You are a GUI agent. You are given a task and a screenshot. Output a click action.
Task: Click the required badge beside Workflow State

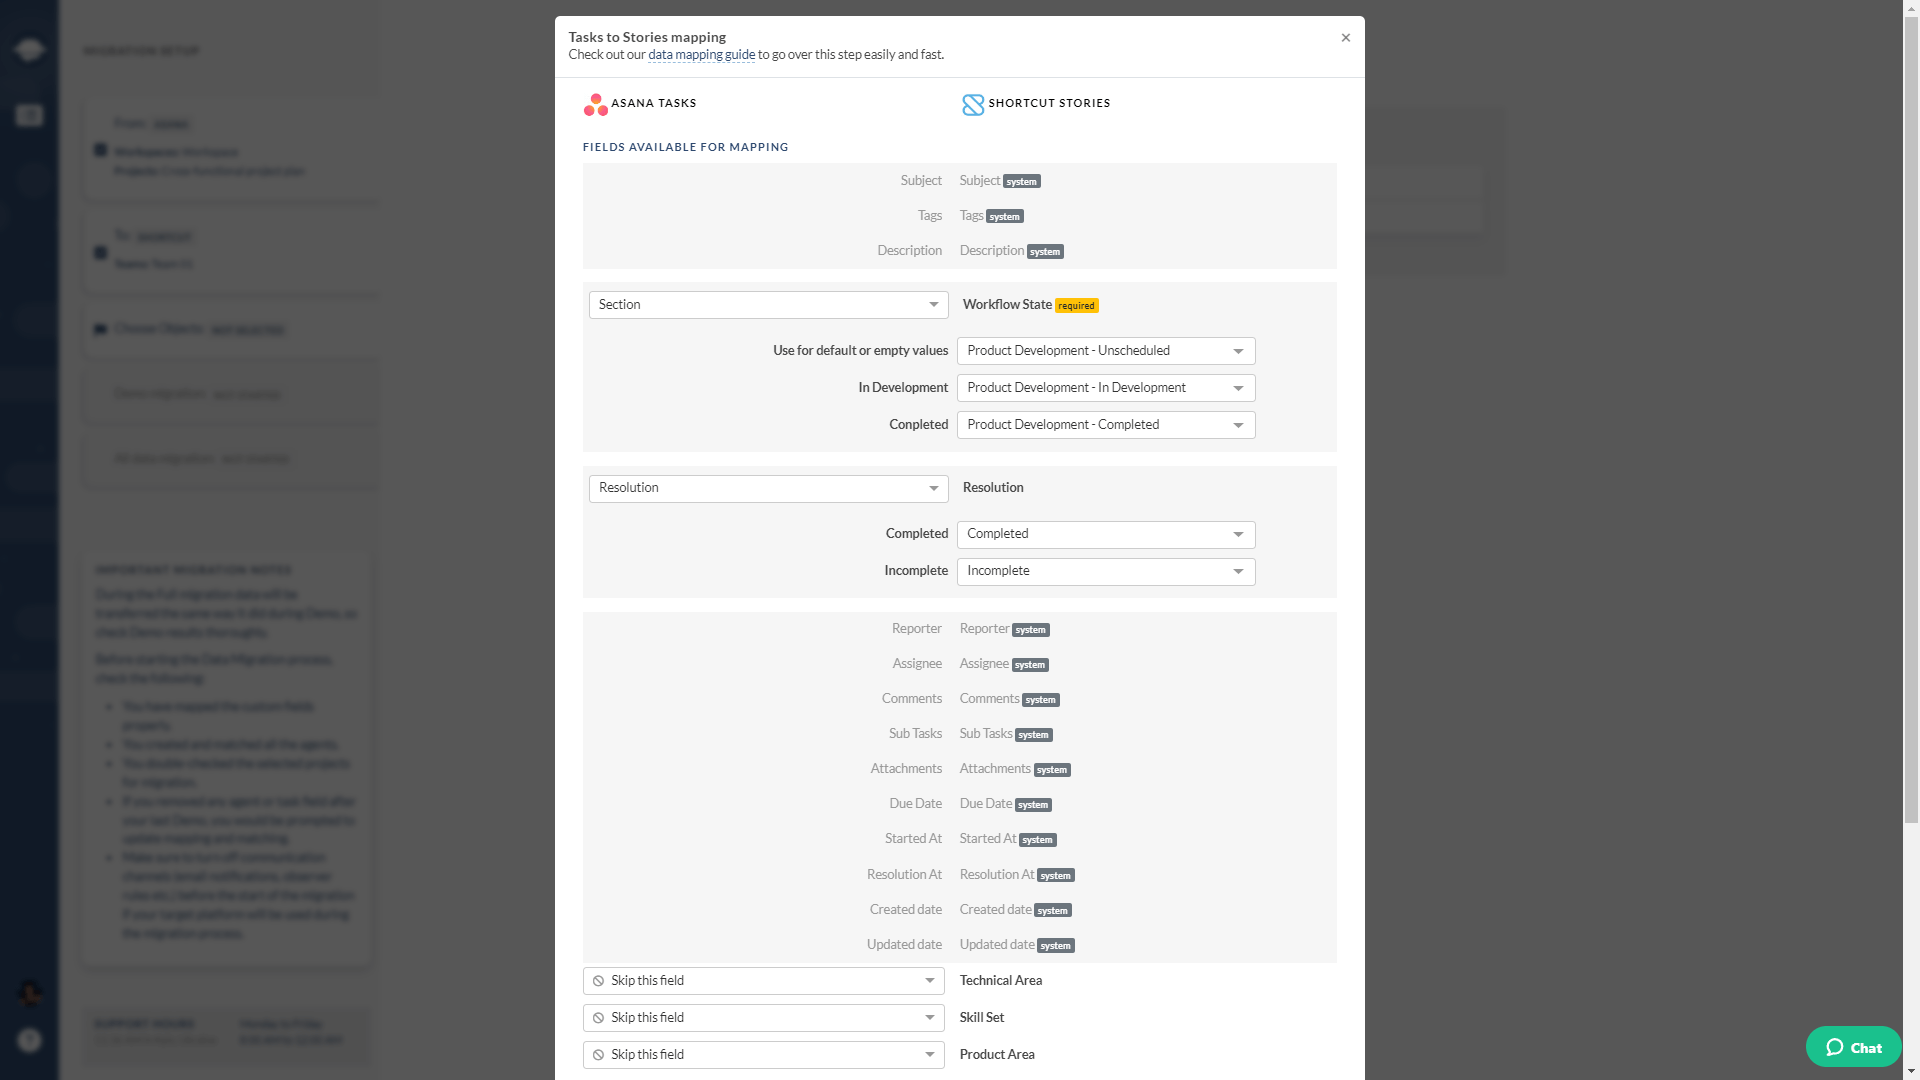[1077, 306]
